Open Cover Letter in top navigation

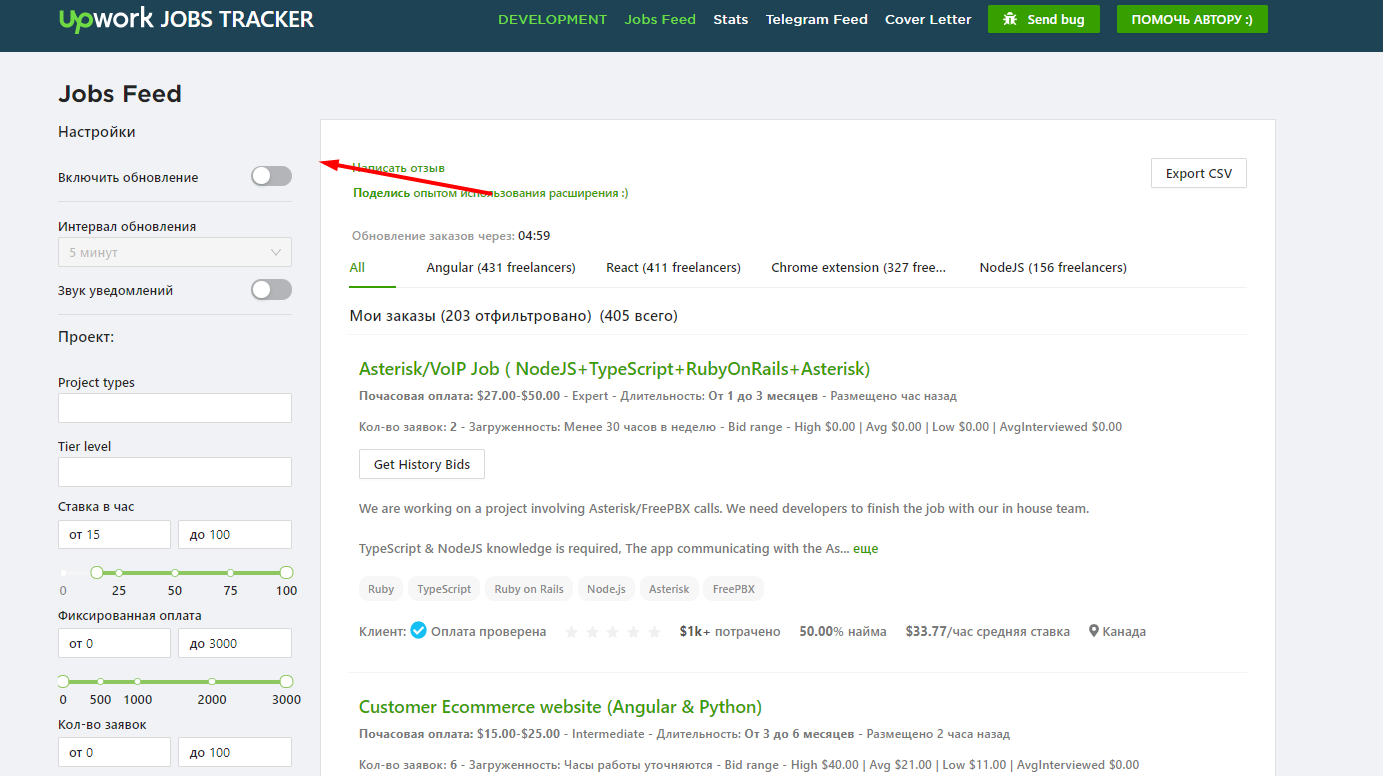pyautogui.click(x=928, y=19)
